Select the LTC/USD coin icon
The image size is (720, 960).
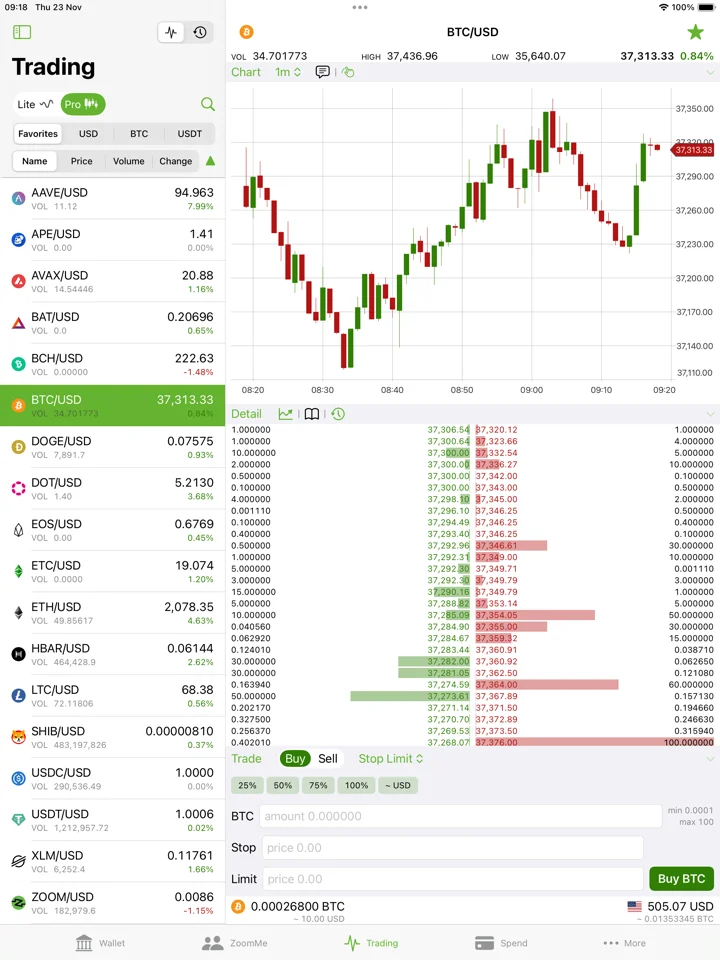(x=18, y=696)
